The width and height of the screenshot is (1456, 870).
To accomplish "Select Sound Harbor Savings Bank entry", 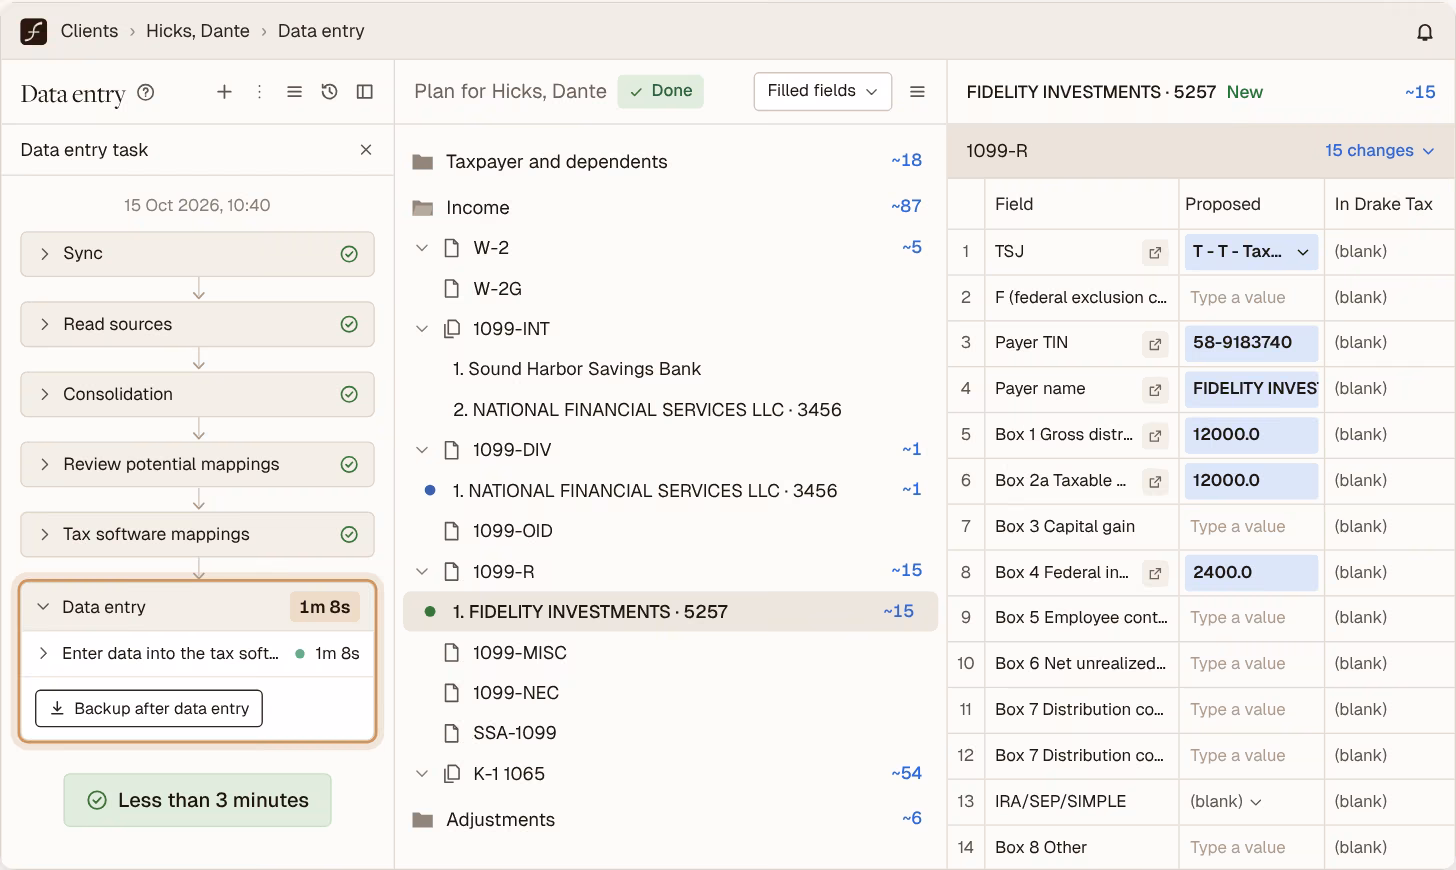I will coord(577,369).
